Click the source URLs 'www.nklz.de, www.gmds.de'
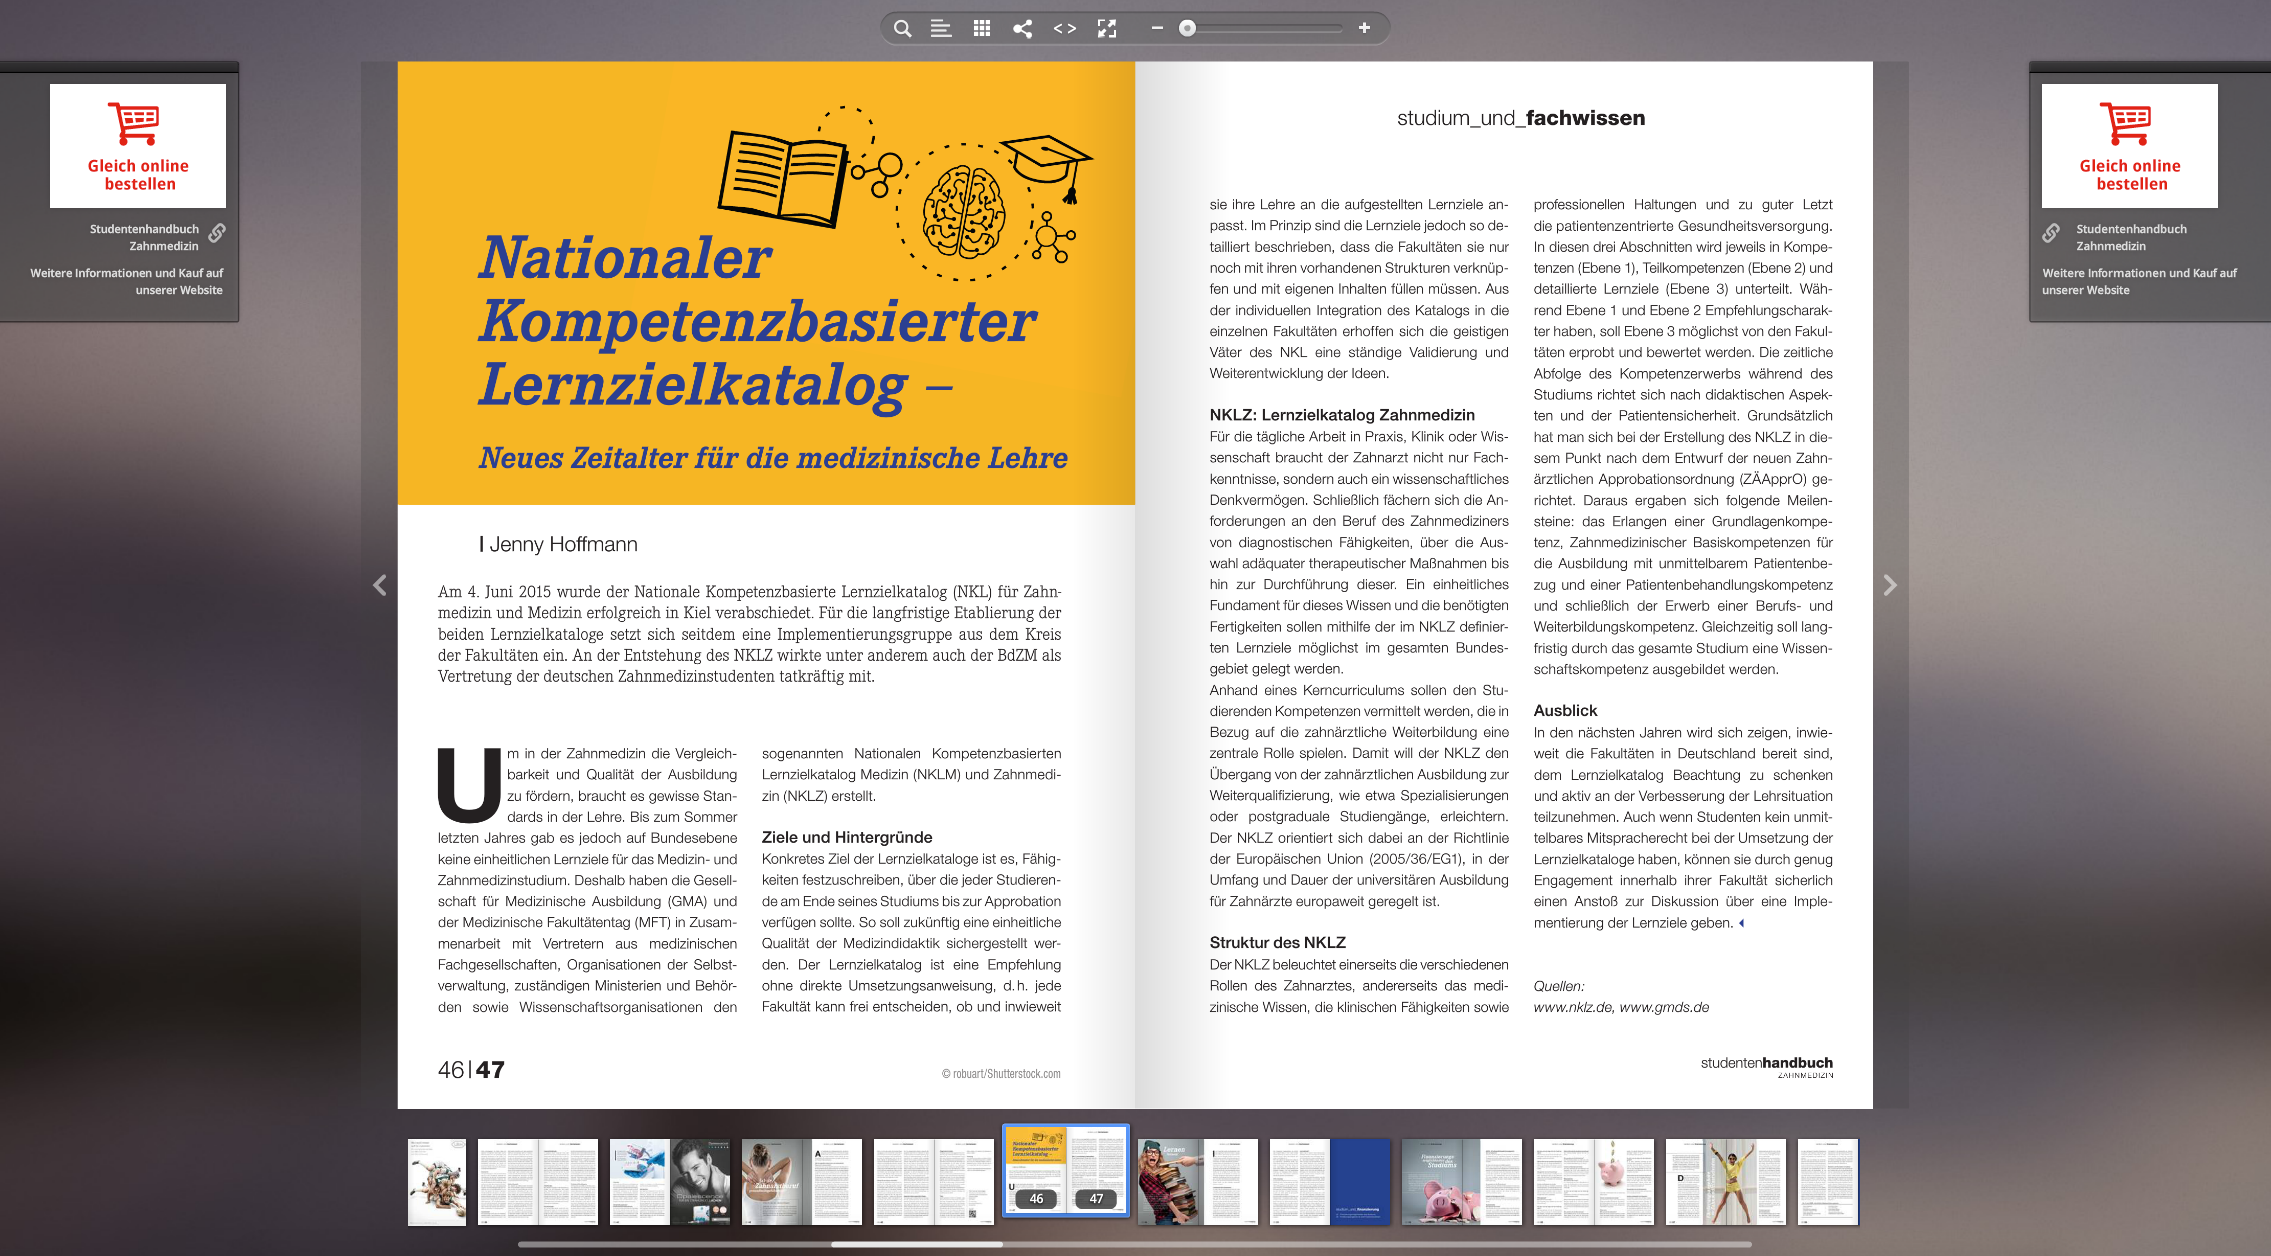Viewport: 2271px width, 1256px height. 1621,1007
